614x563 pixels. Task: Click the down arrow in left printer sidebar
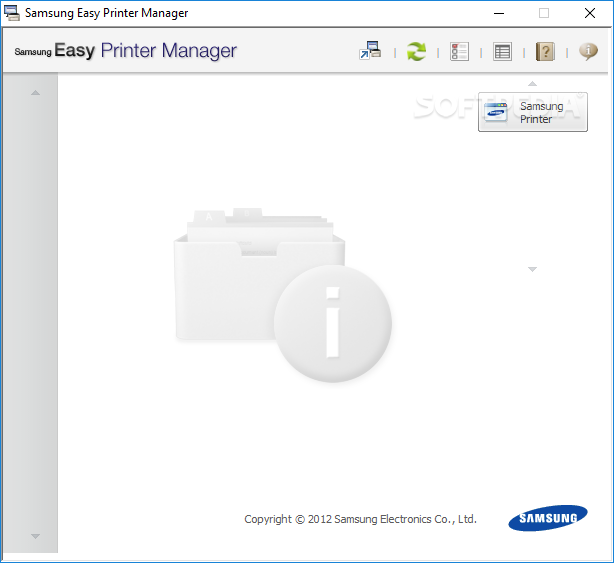(x=35, y=536)
